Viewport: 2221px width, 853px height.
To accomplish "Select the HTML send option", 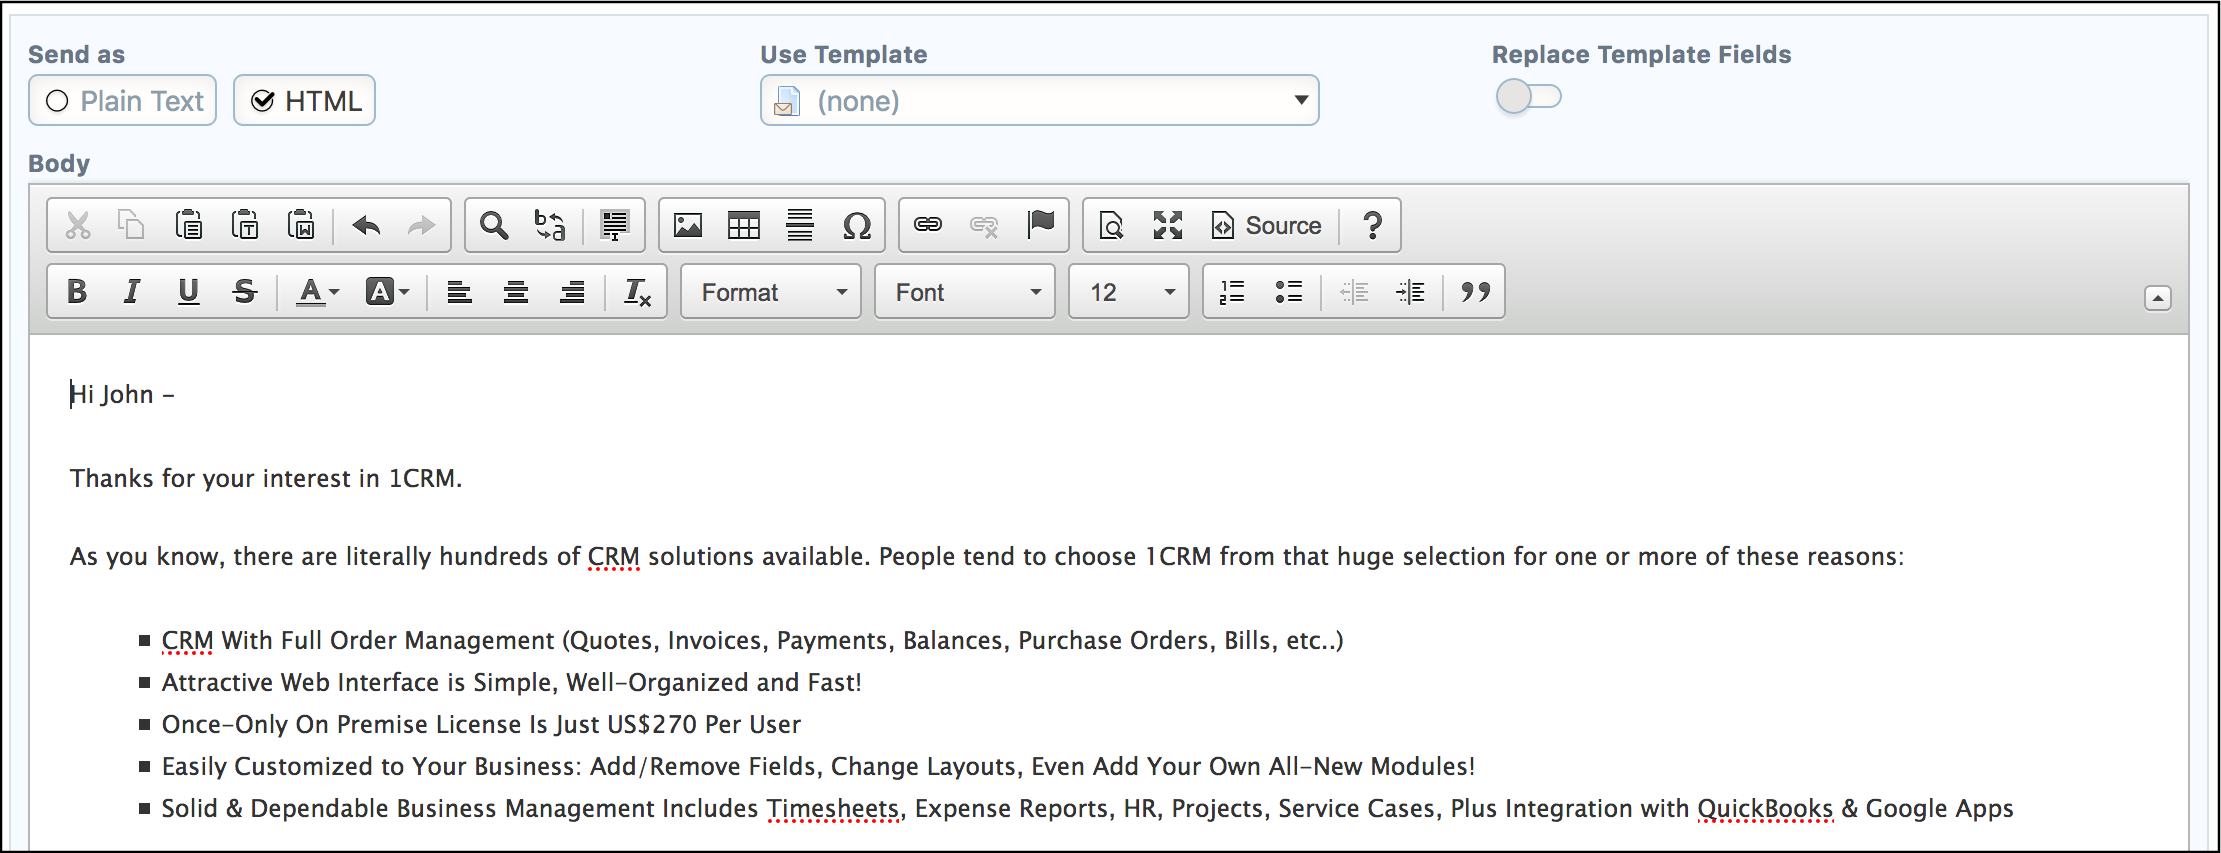I will click(x=304, y=100).
